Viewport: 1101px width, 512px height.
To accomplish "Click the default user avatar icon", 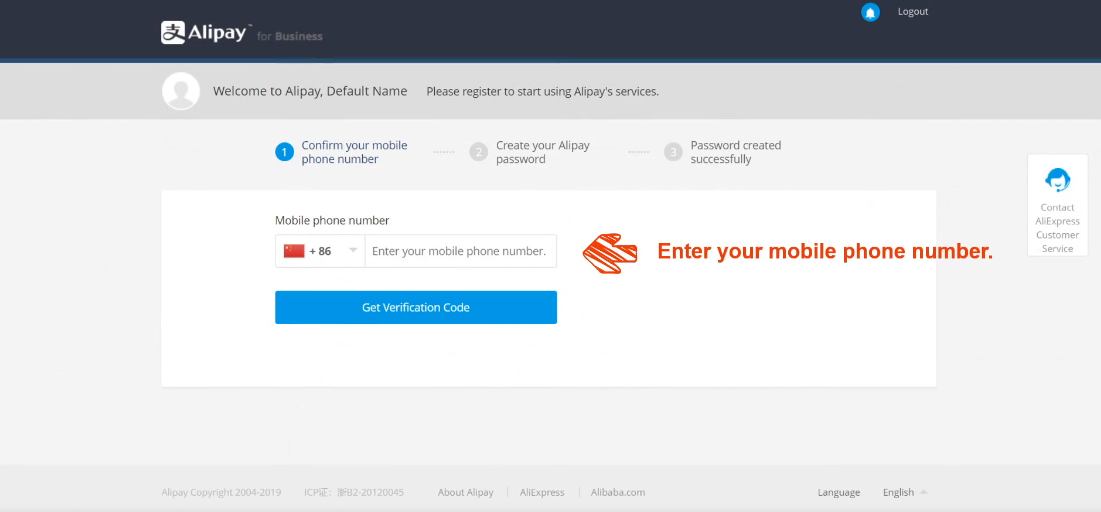I will coord(180,91).
